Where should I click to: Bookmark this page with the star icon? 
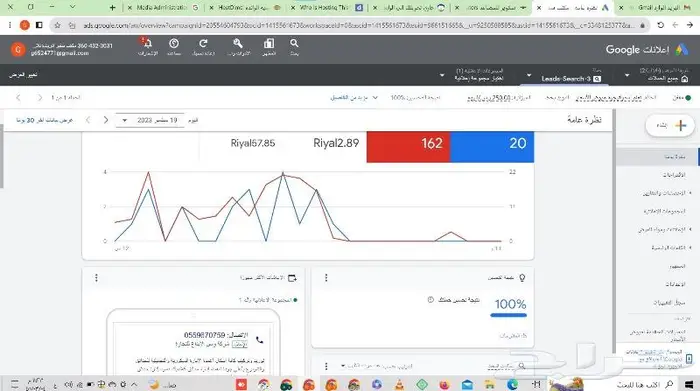click(57, 25)
